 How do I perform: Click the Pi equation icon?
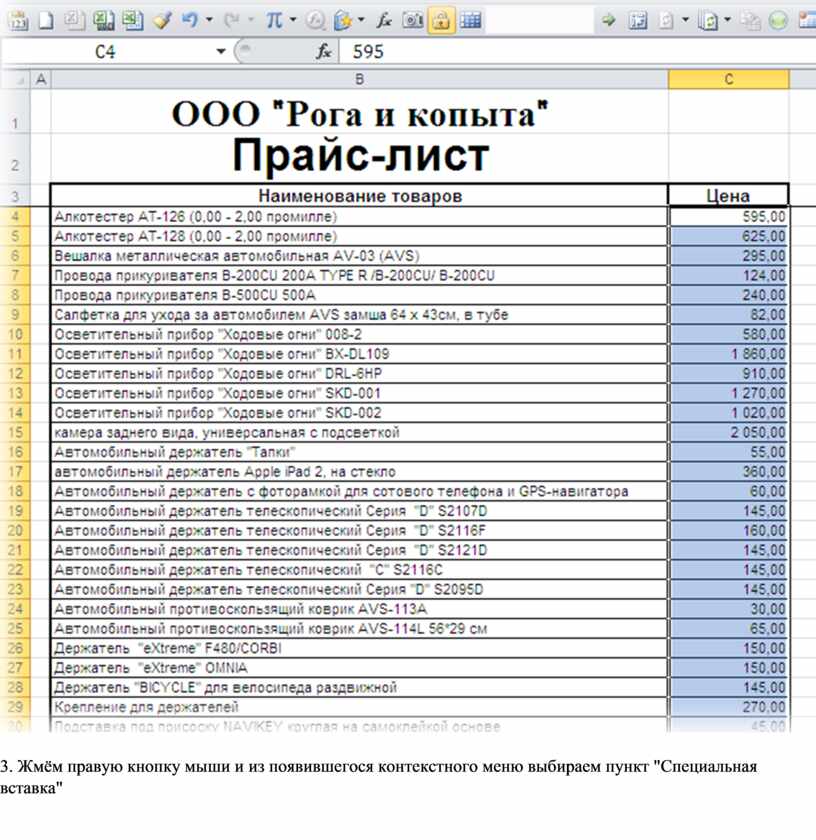click(274, 20)
